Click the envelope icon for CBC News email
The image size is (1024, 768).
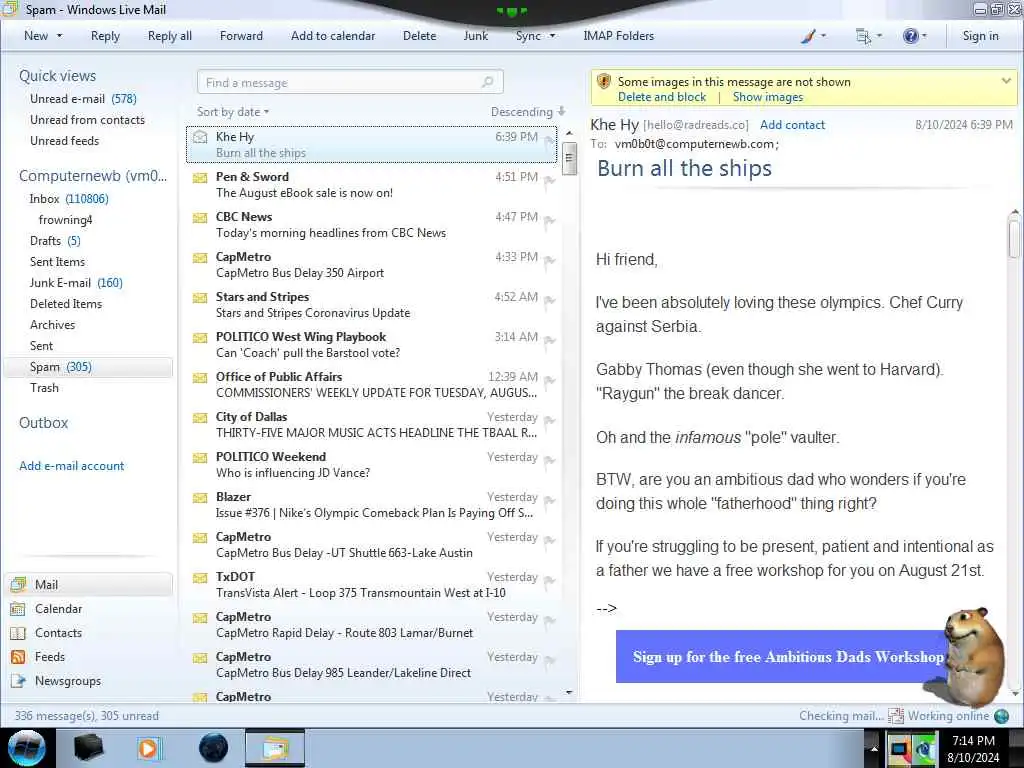[200, 217]
